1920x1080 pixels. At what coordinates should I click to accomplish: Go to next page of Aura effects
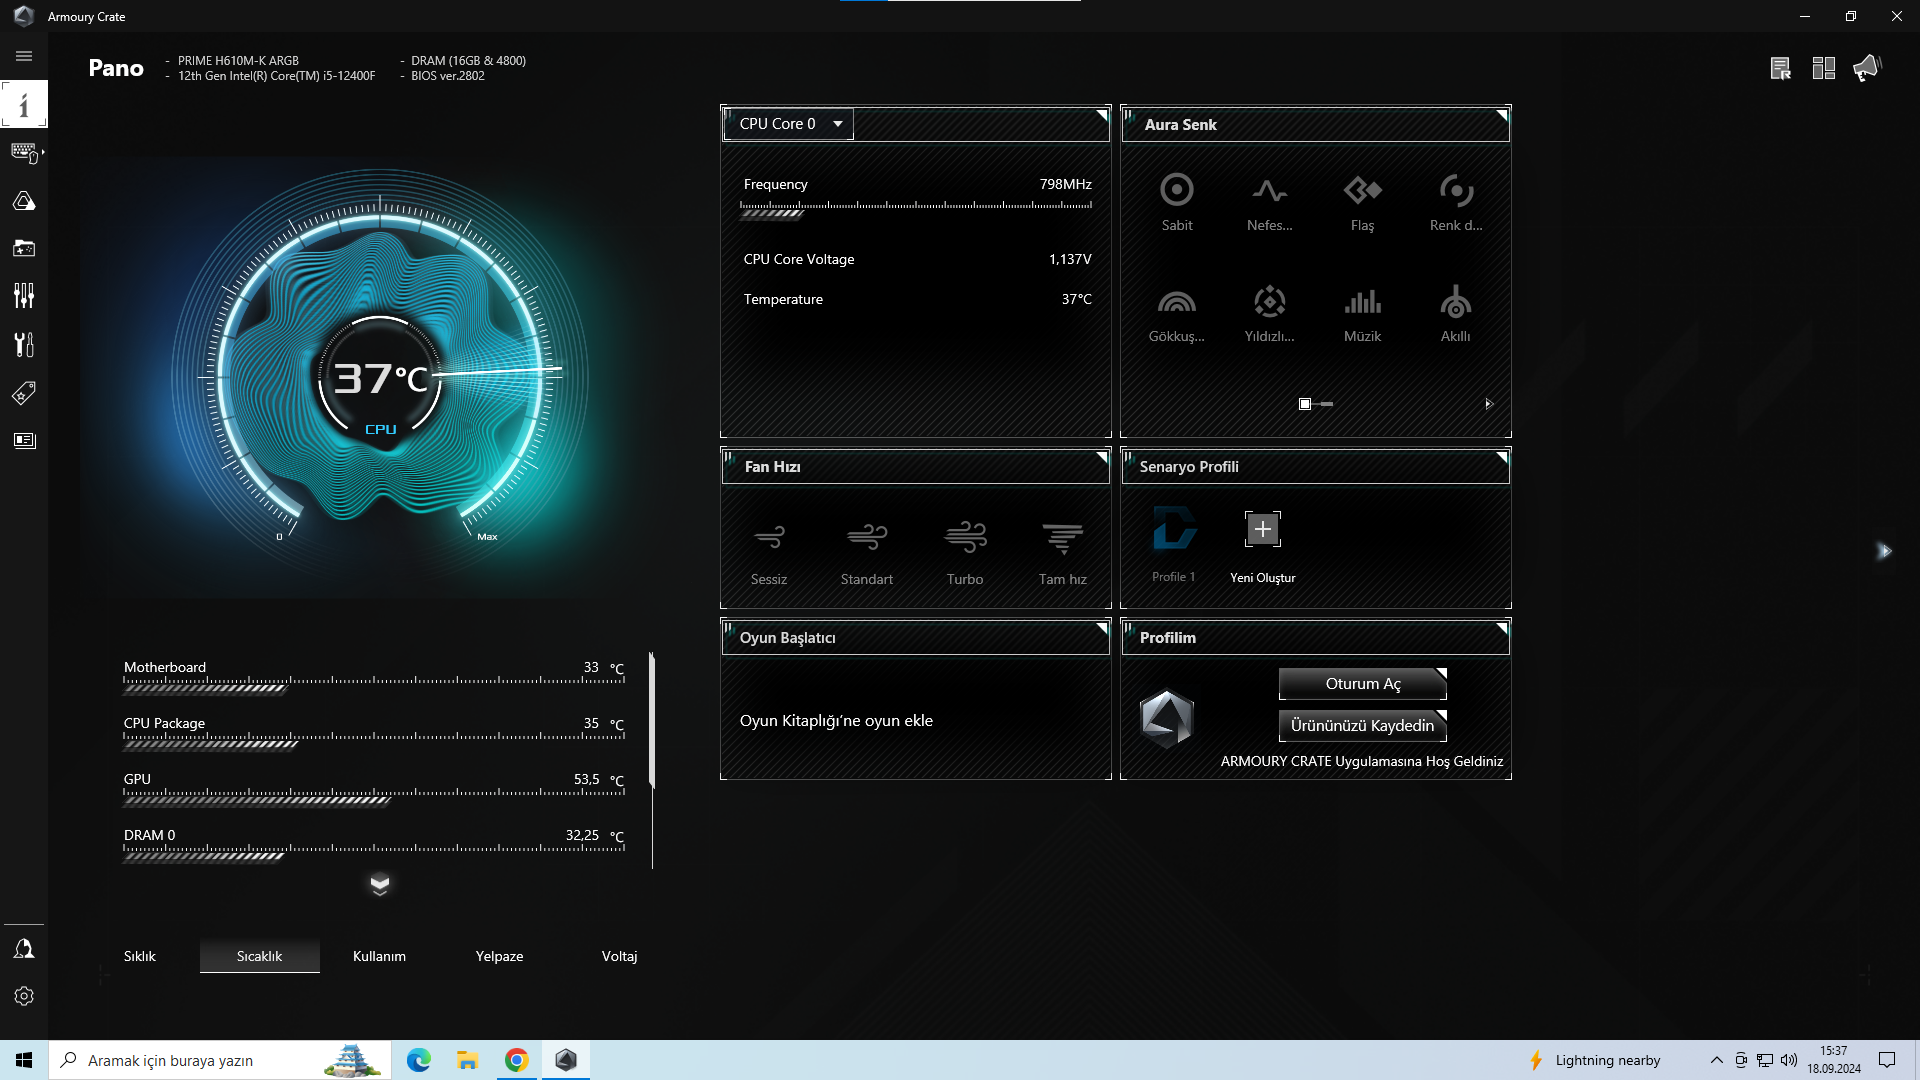(x=1489, y=404)
